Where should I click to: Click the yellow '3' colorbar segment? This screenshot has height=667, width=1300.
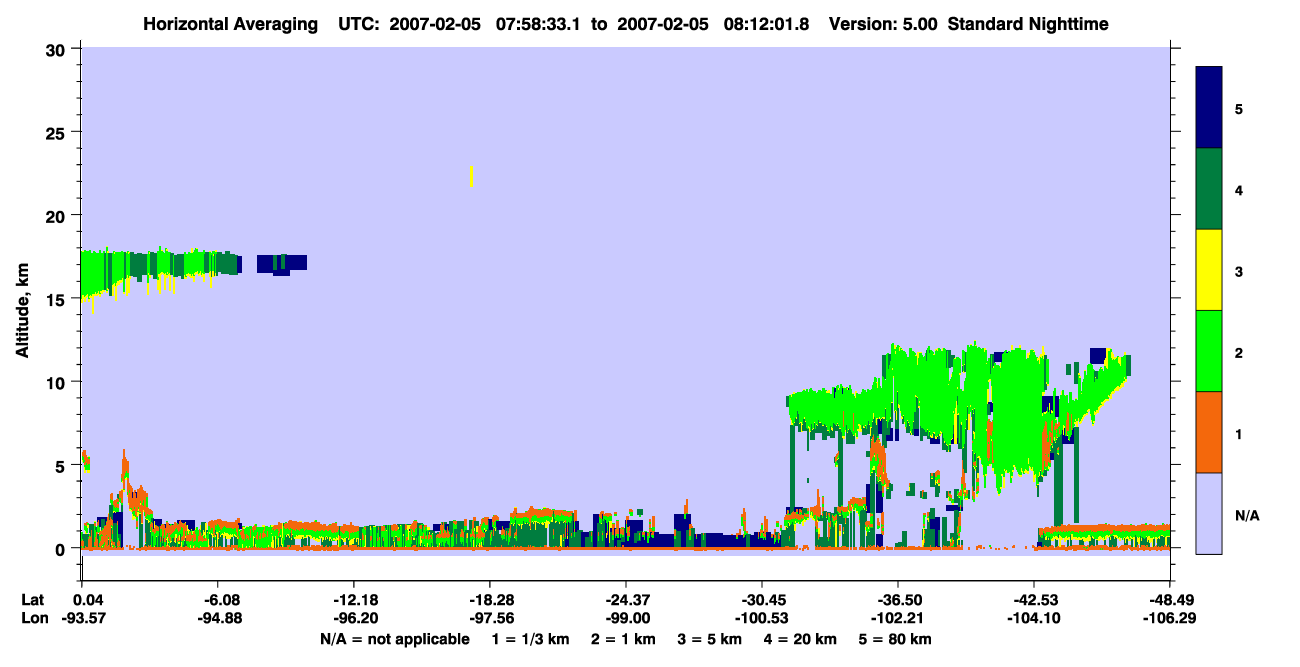pos(1209,270)
